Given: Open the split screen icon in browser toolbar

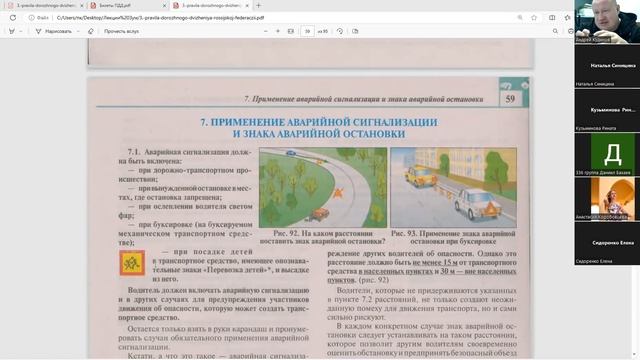Looking at the screenshot, I should 552,18.
